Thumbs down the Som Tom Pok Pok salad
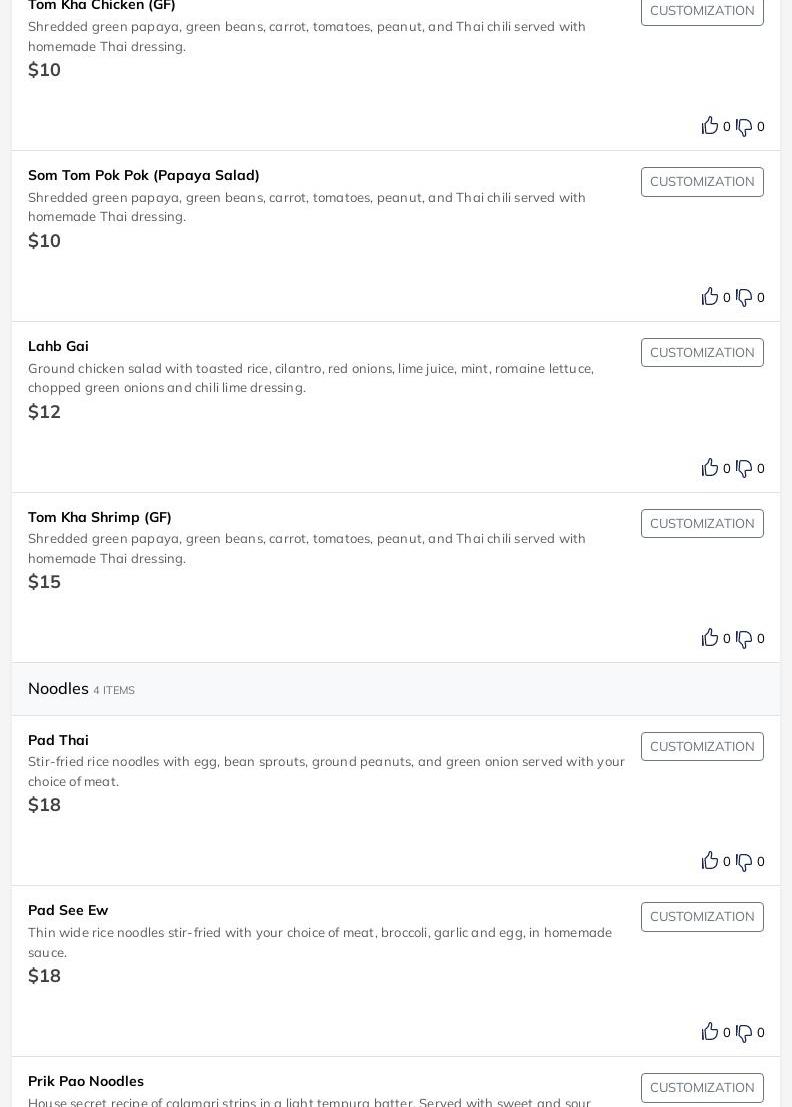The image size is (792, 1107). (744, 297)
